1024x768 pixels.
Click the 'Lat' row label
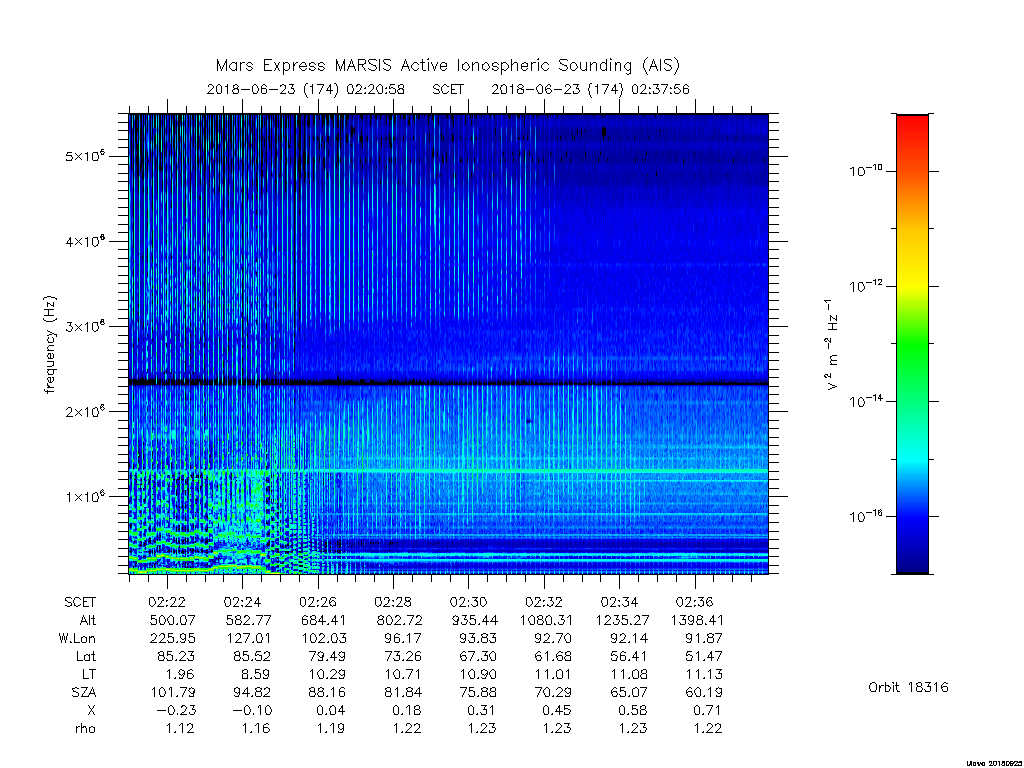tap(86, 656)
